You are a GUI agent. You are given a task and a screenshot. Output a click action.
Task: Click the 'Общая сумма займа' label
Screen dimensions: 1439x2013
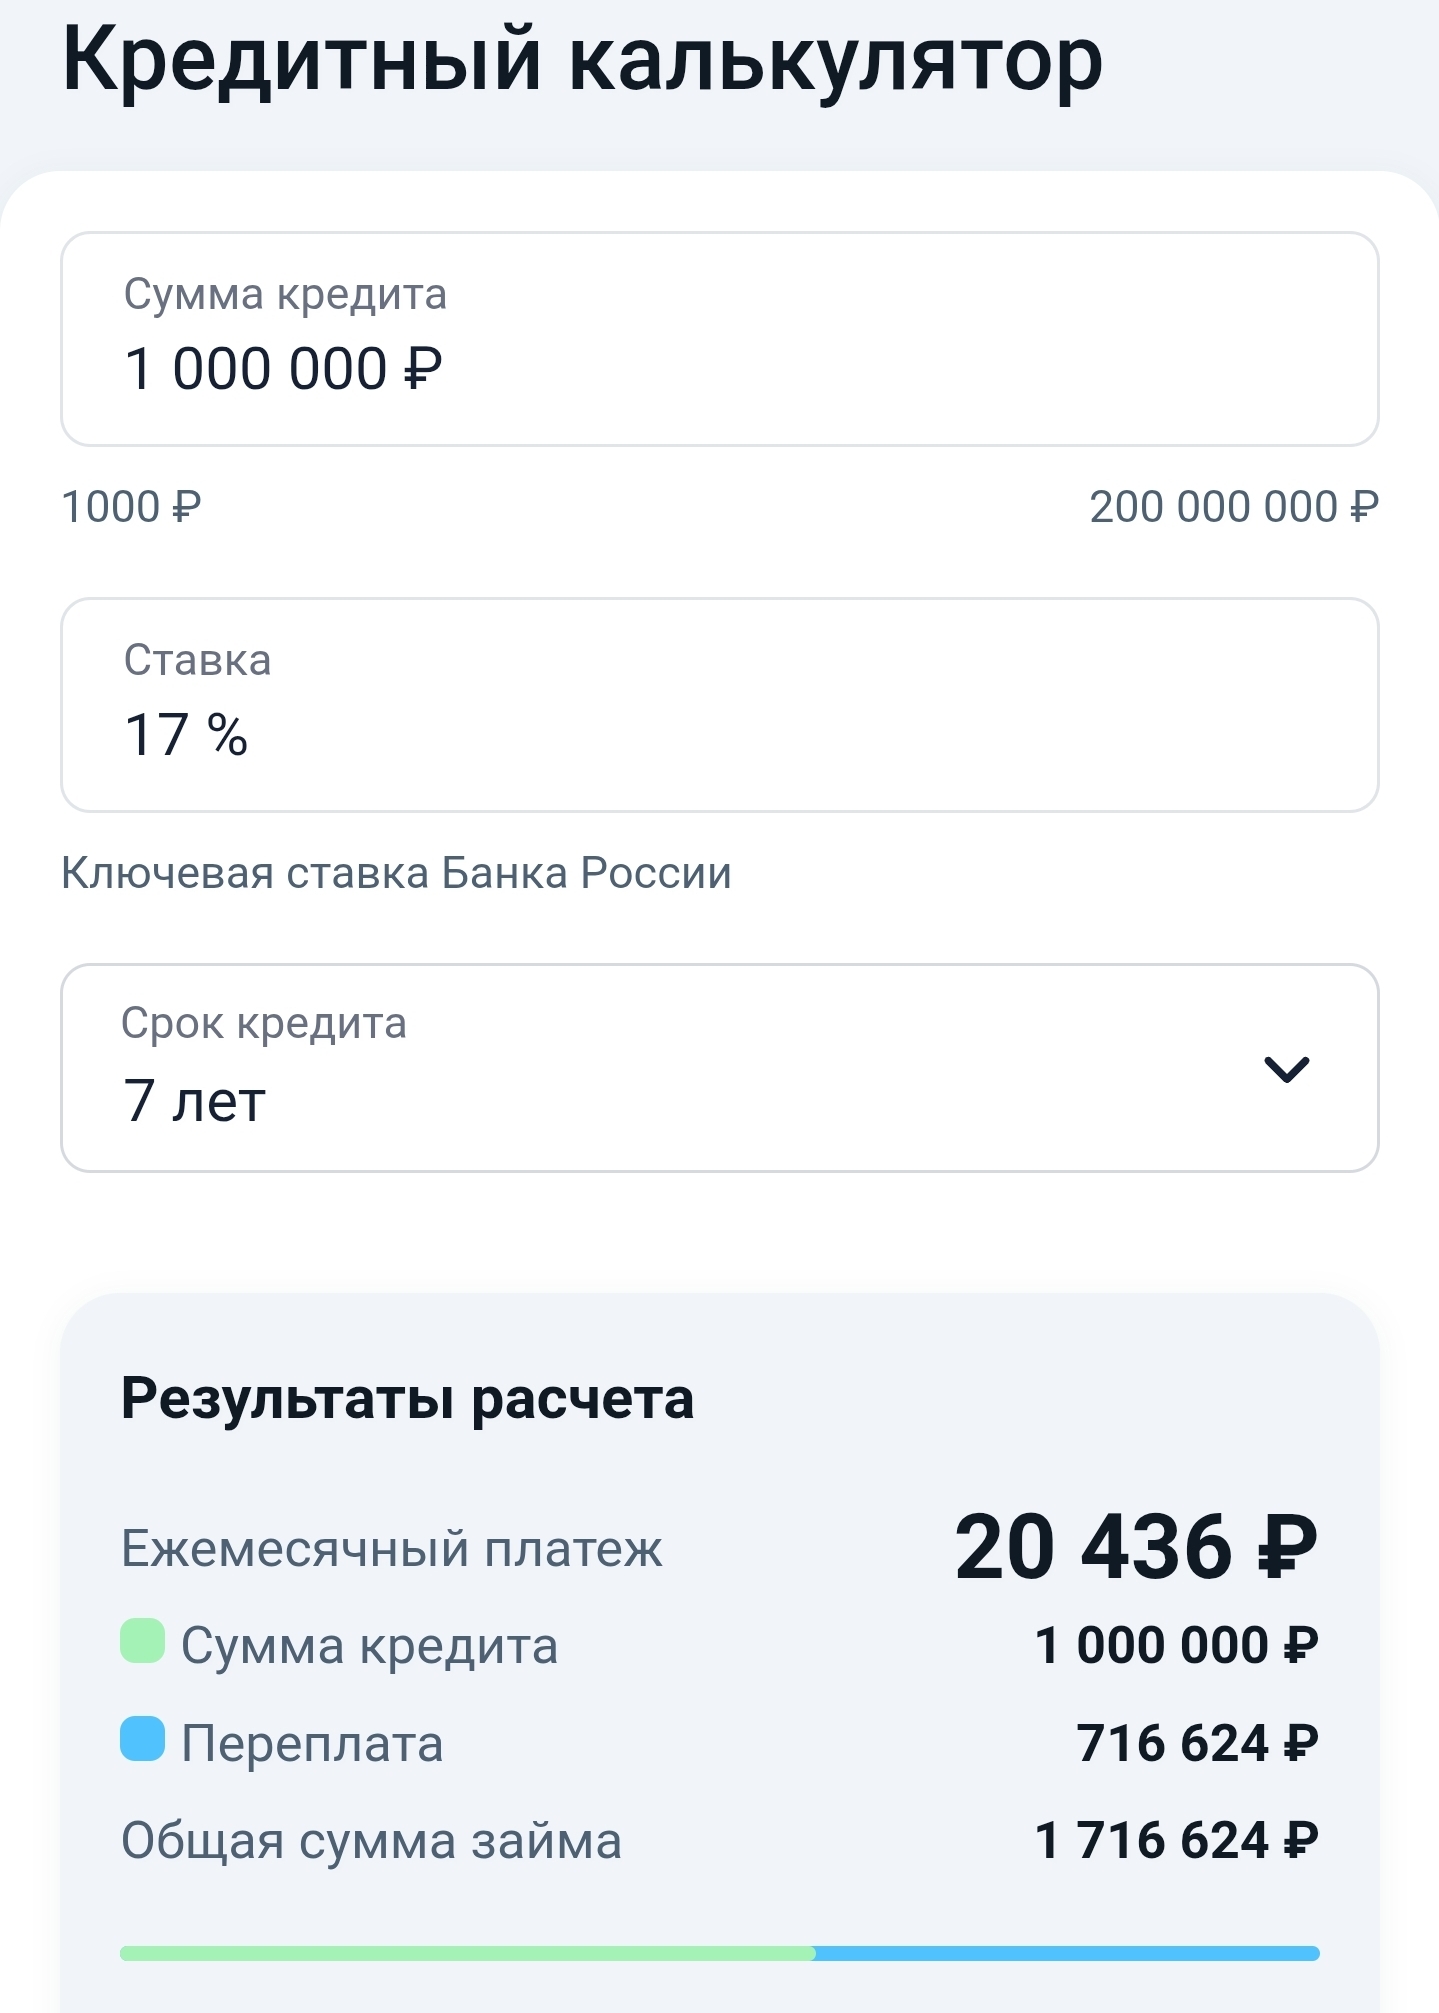tap(371, 1841)
